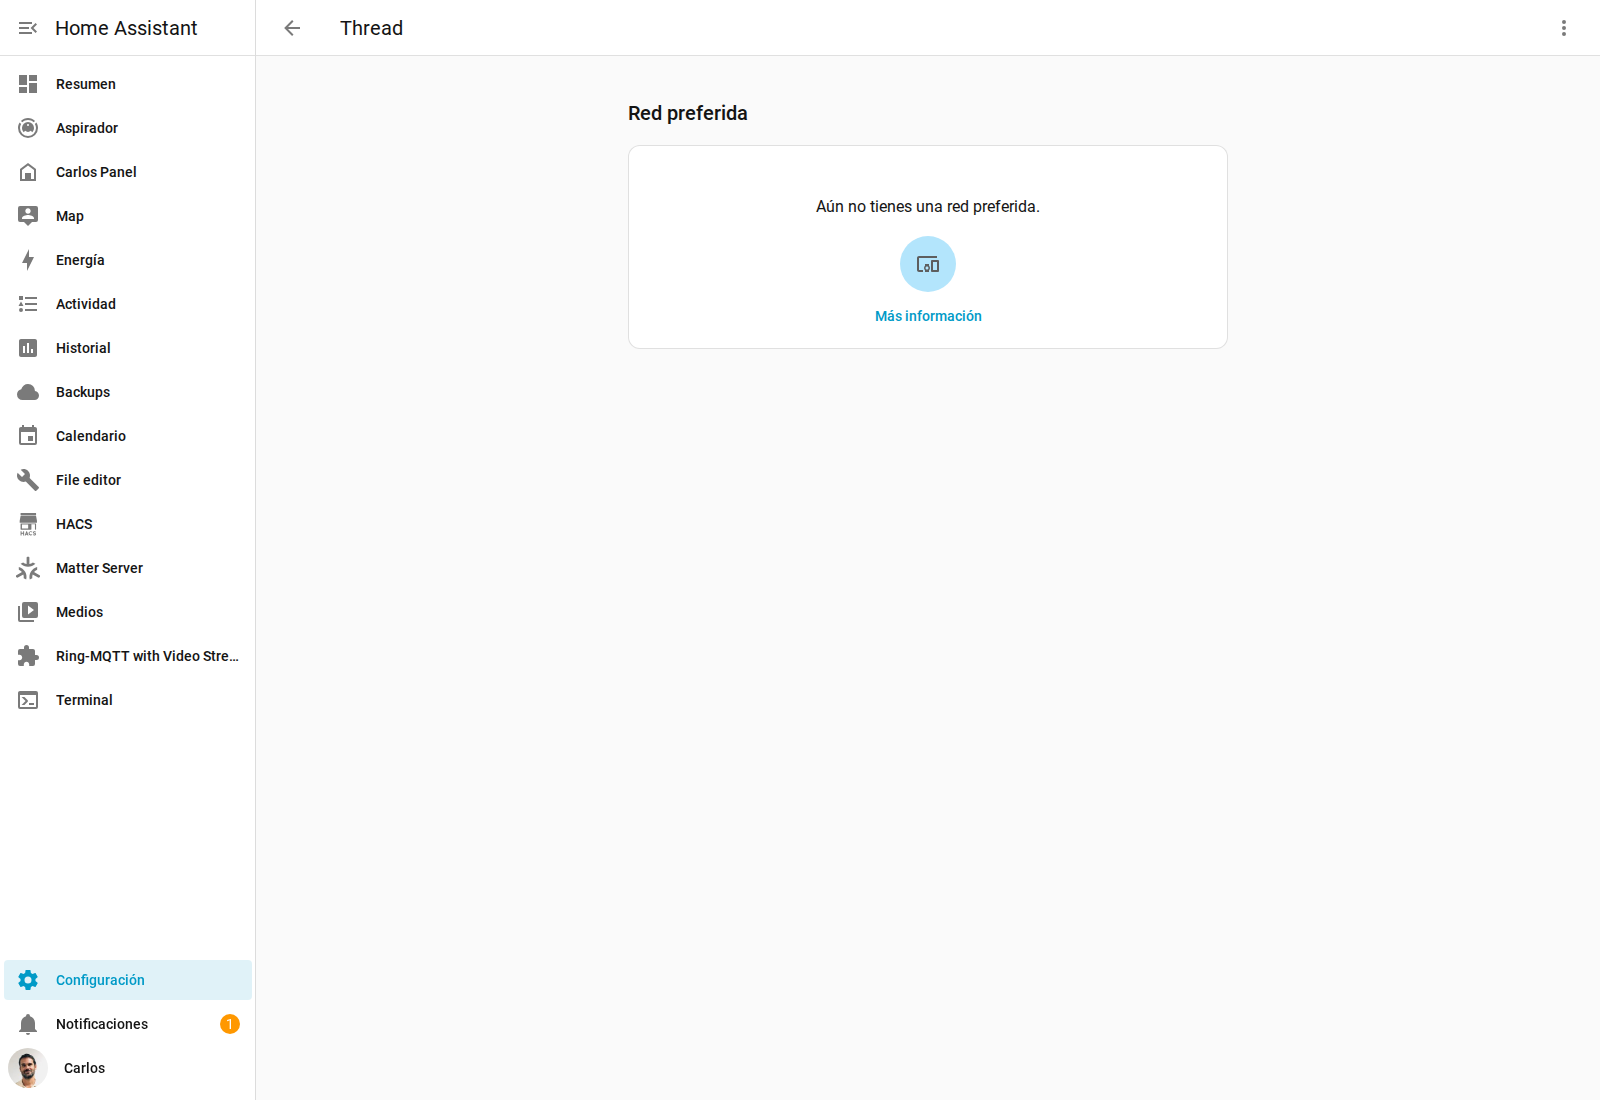Open the HACS label
Image resolution: width=1600 pixels, height=1100 pixels.
(x=74, y=524)
